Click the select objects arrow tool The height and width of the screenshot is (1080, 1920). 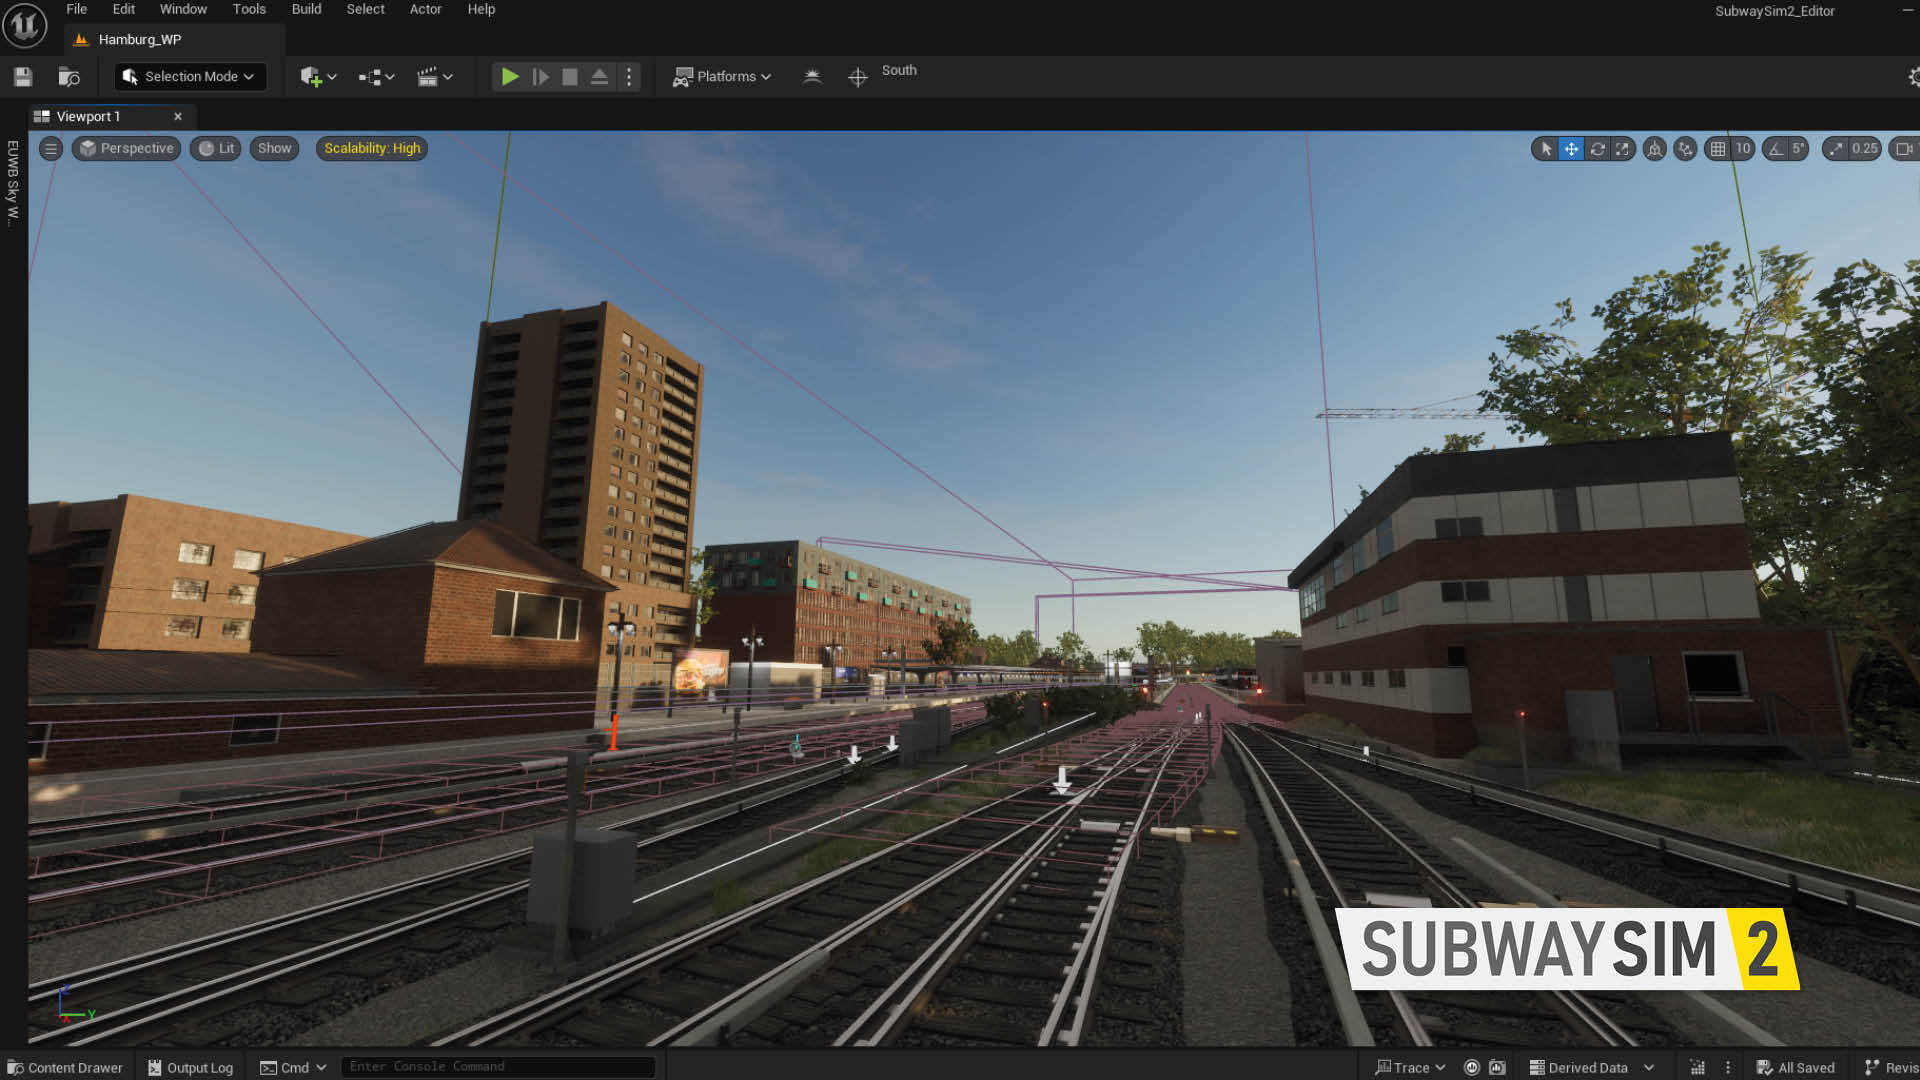click(1546, 149)
